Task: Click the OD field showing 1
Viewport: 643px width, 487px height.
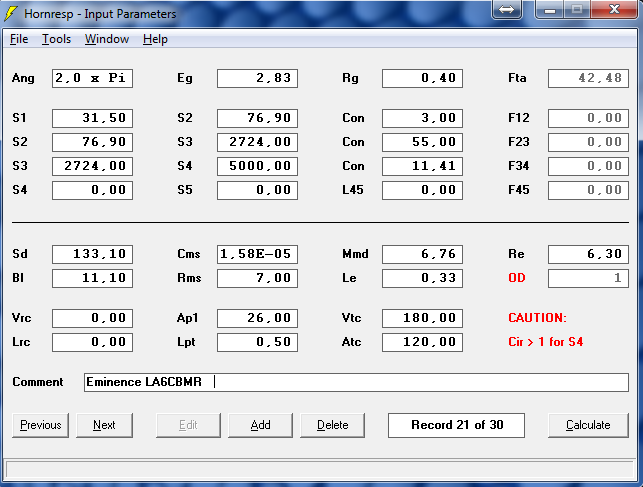Action: tap(588, 278)
